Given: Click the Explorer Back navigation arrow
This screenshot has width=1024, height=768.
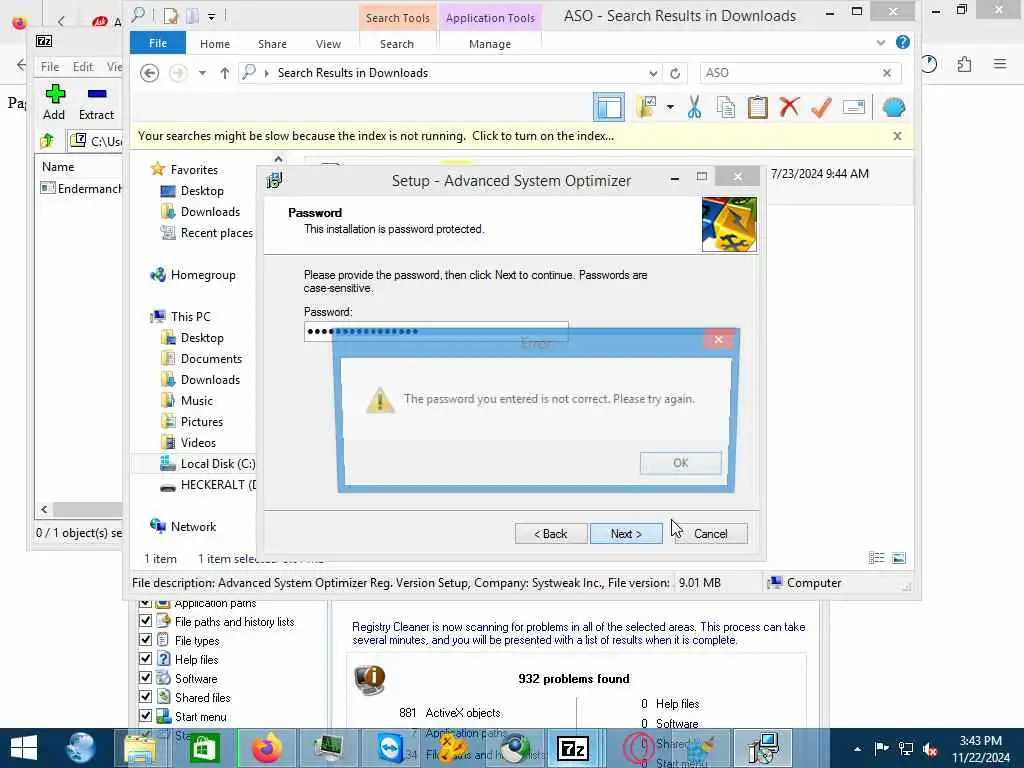Looking at the screenshot, I should [x=150, y=72].
